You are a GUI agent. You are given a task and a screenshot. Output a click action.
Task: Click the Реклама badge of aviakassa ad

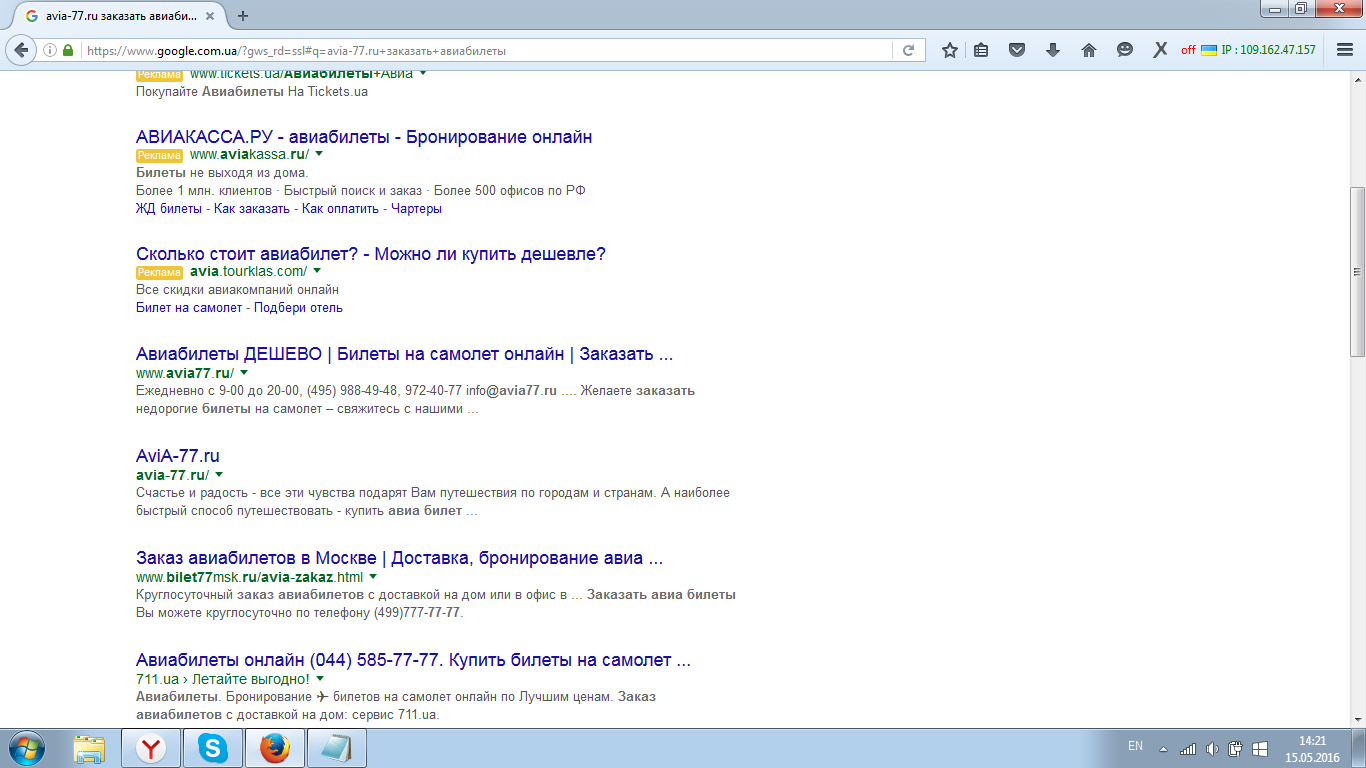[160, 155]
